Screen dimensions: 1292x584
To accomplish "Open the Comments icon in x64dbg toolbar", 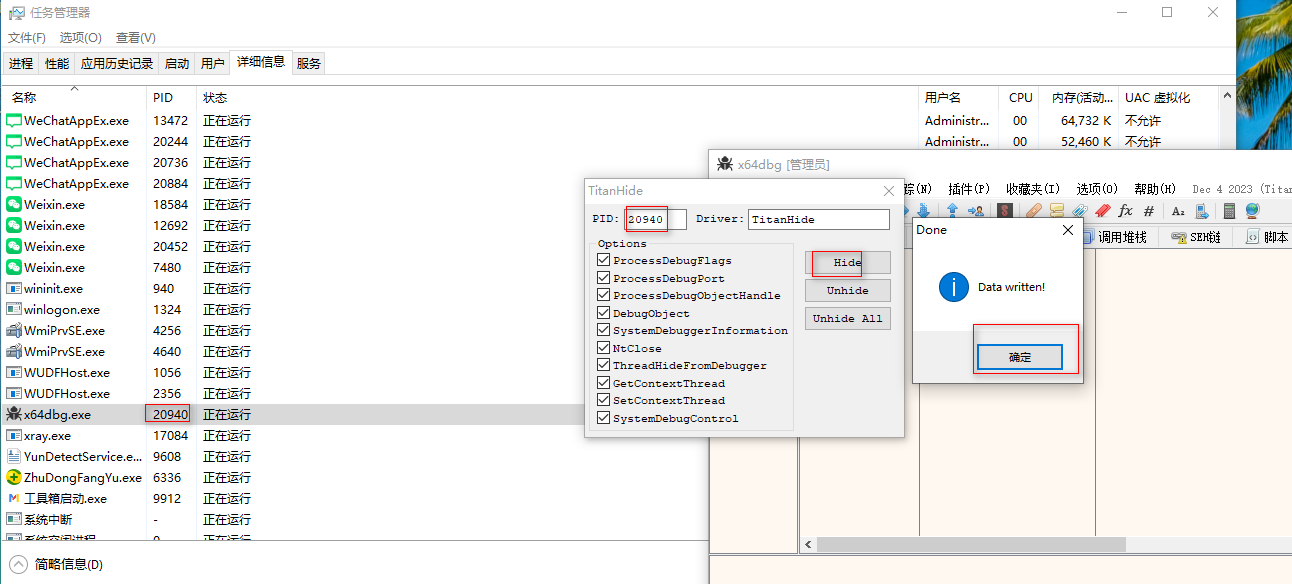I will coord(1057,211).
